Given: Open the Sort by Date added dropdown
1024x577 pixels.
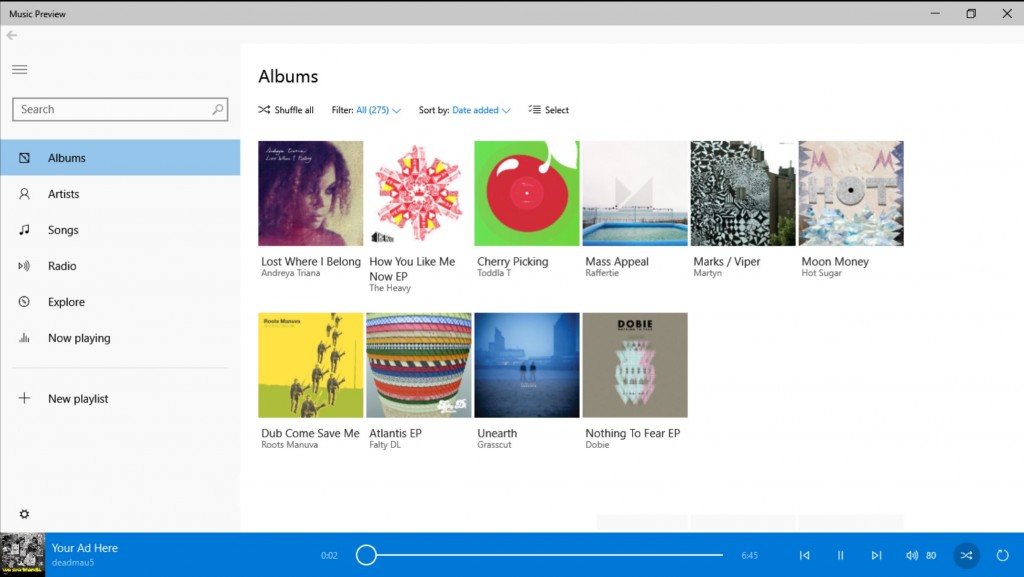Looking at the screenshot, I should pyautogui.click(x=480, y=110).
